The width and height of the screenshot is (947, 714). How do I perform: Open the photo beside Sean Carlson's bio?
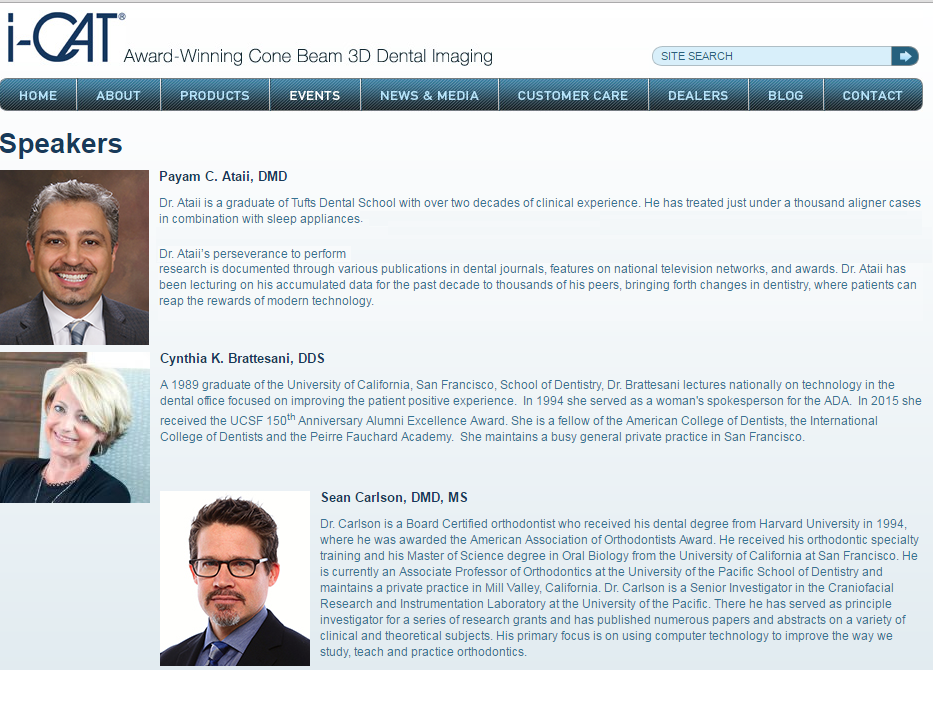[235, 578]
